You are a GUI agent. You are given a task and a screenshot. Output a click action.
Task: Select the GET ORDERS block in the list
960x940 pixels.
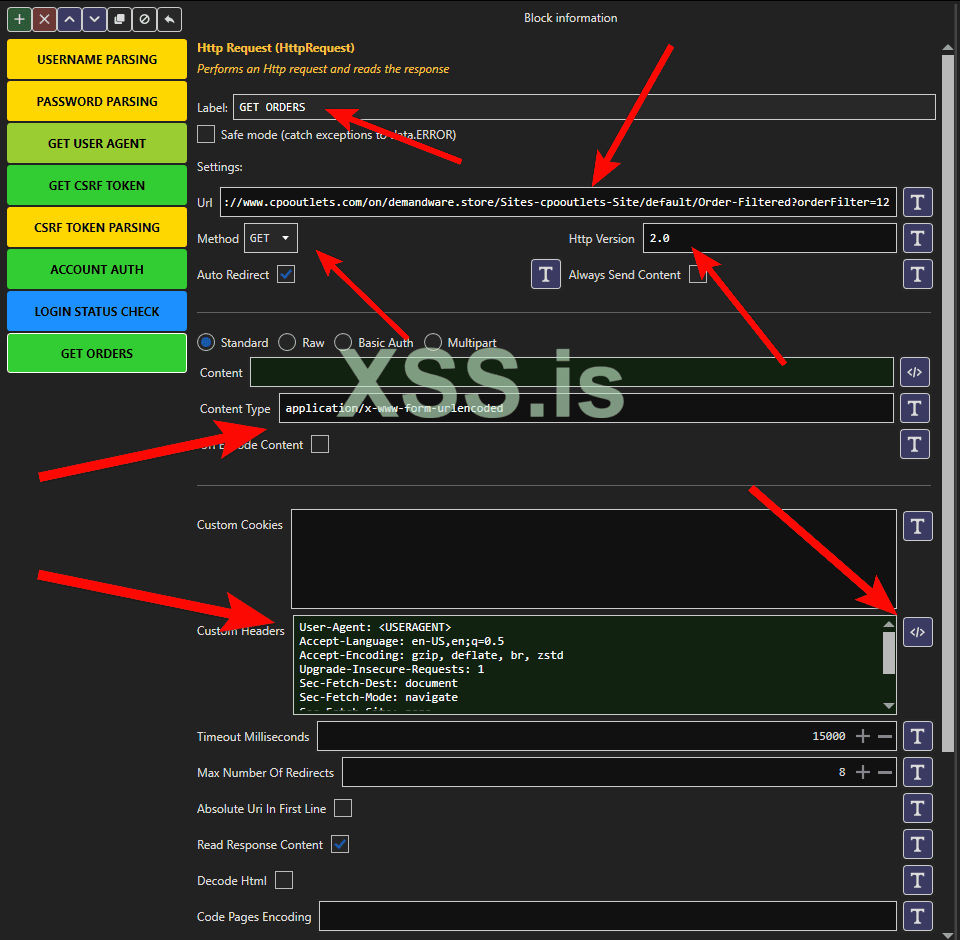97,353
